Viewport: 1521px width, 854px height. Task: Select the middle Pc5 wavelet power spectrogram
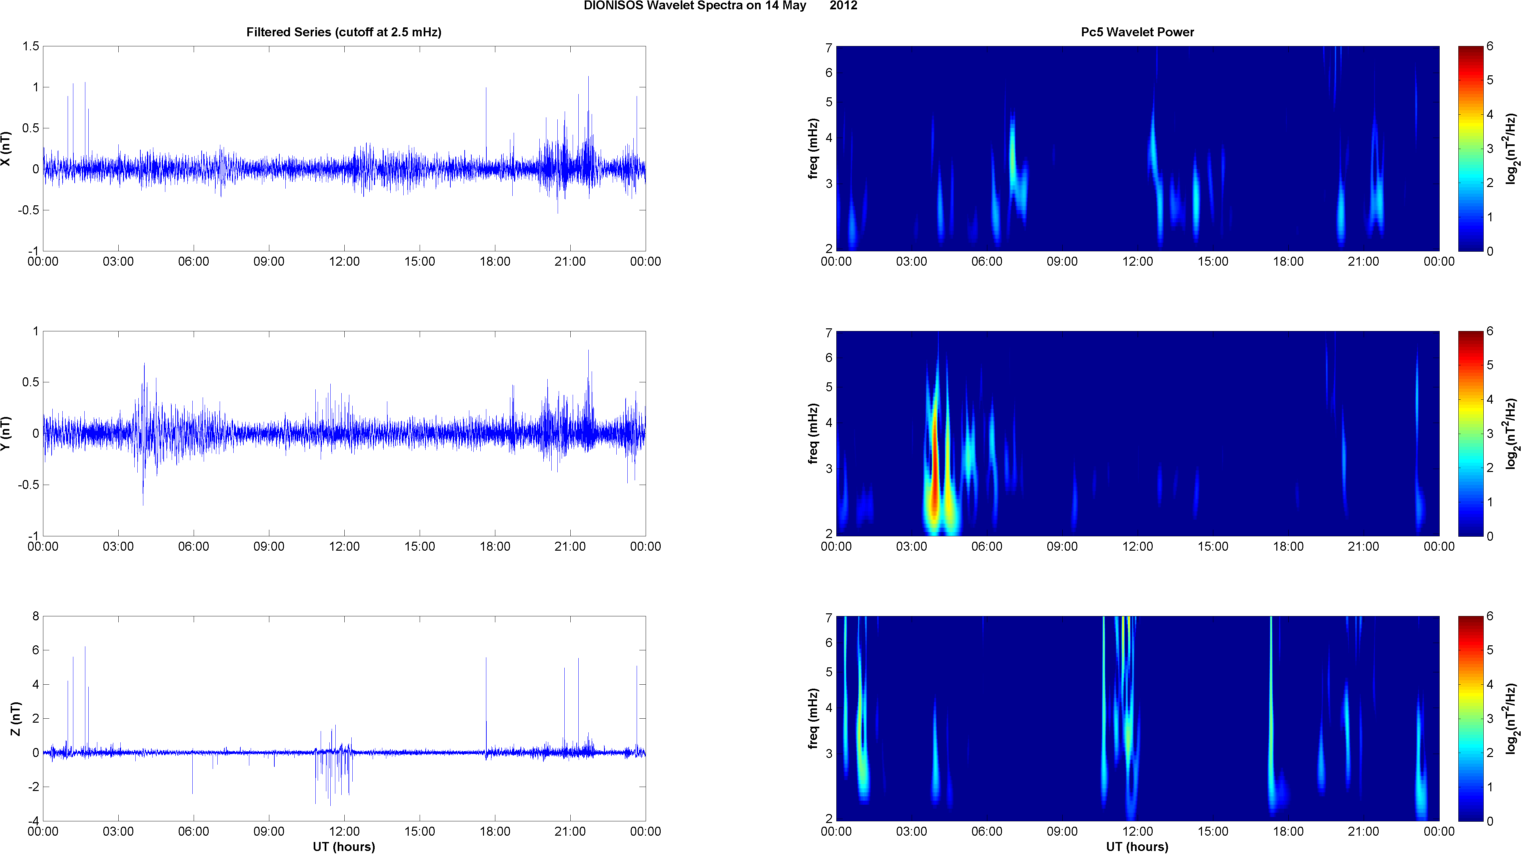click(1138, 433)
